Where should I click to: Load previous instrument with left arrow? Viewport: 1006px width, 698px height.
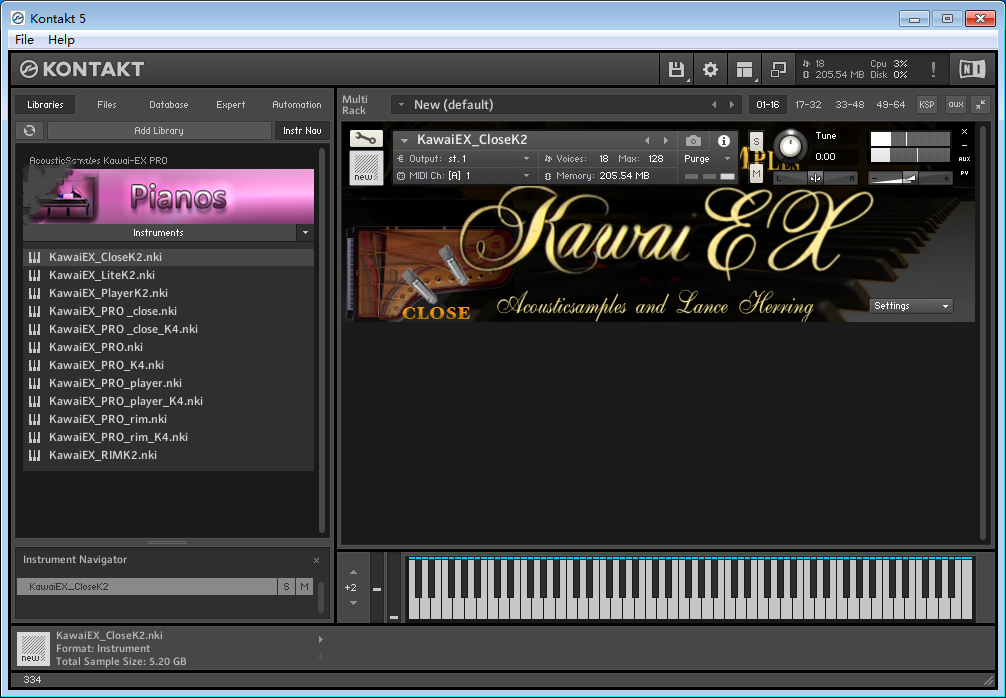point(647,140)
